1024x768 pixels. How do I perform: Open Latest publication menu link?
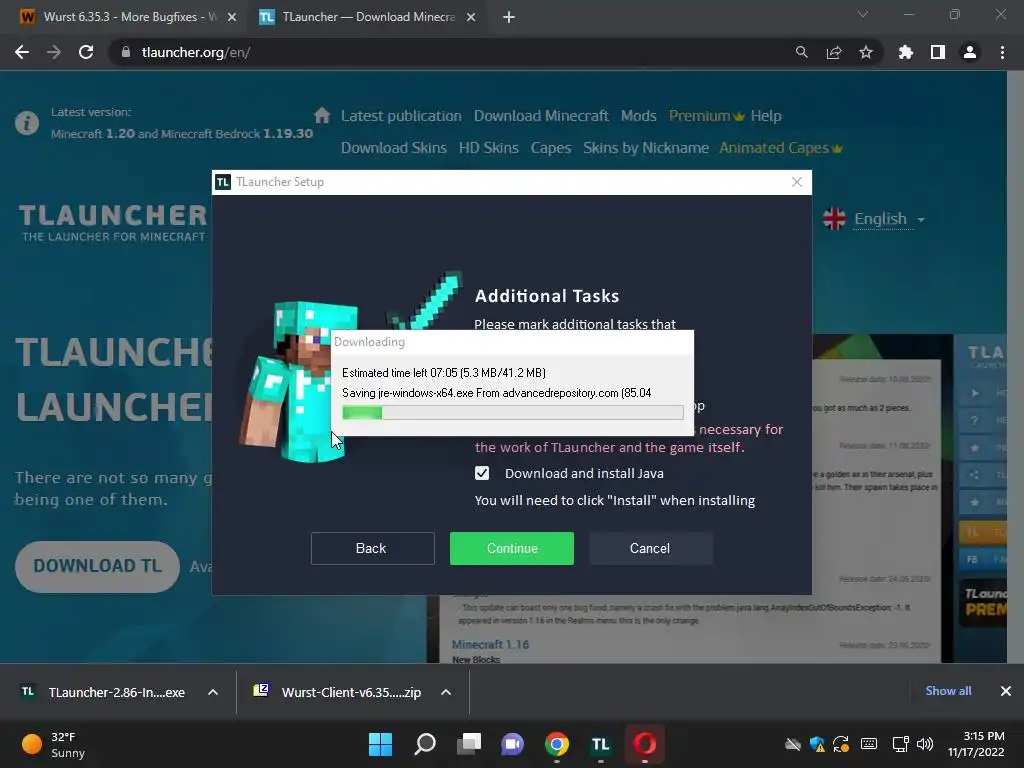[x=401, y=116]
